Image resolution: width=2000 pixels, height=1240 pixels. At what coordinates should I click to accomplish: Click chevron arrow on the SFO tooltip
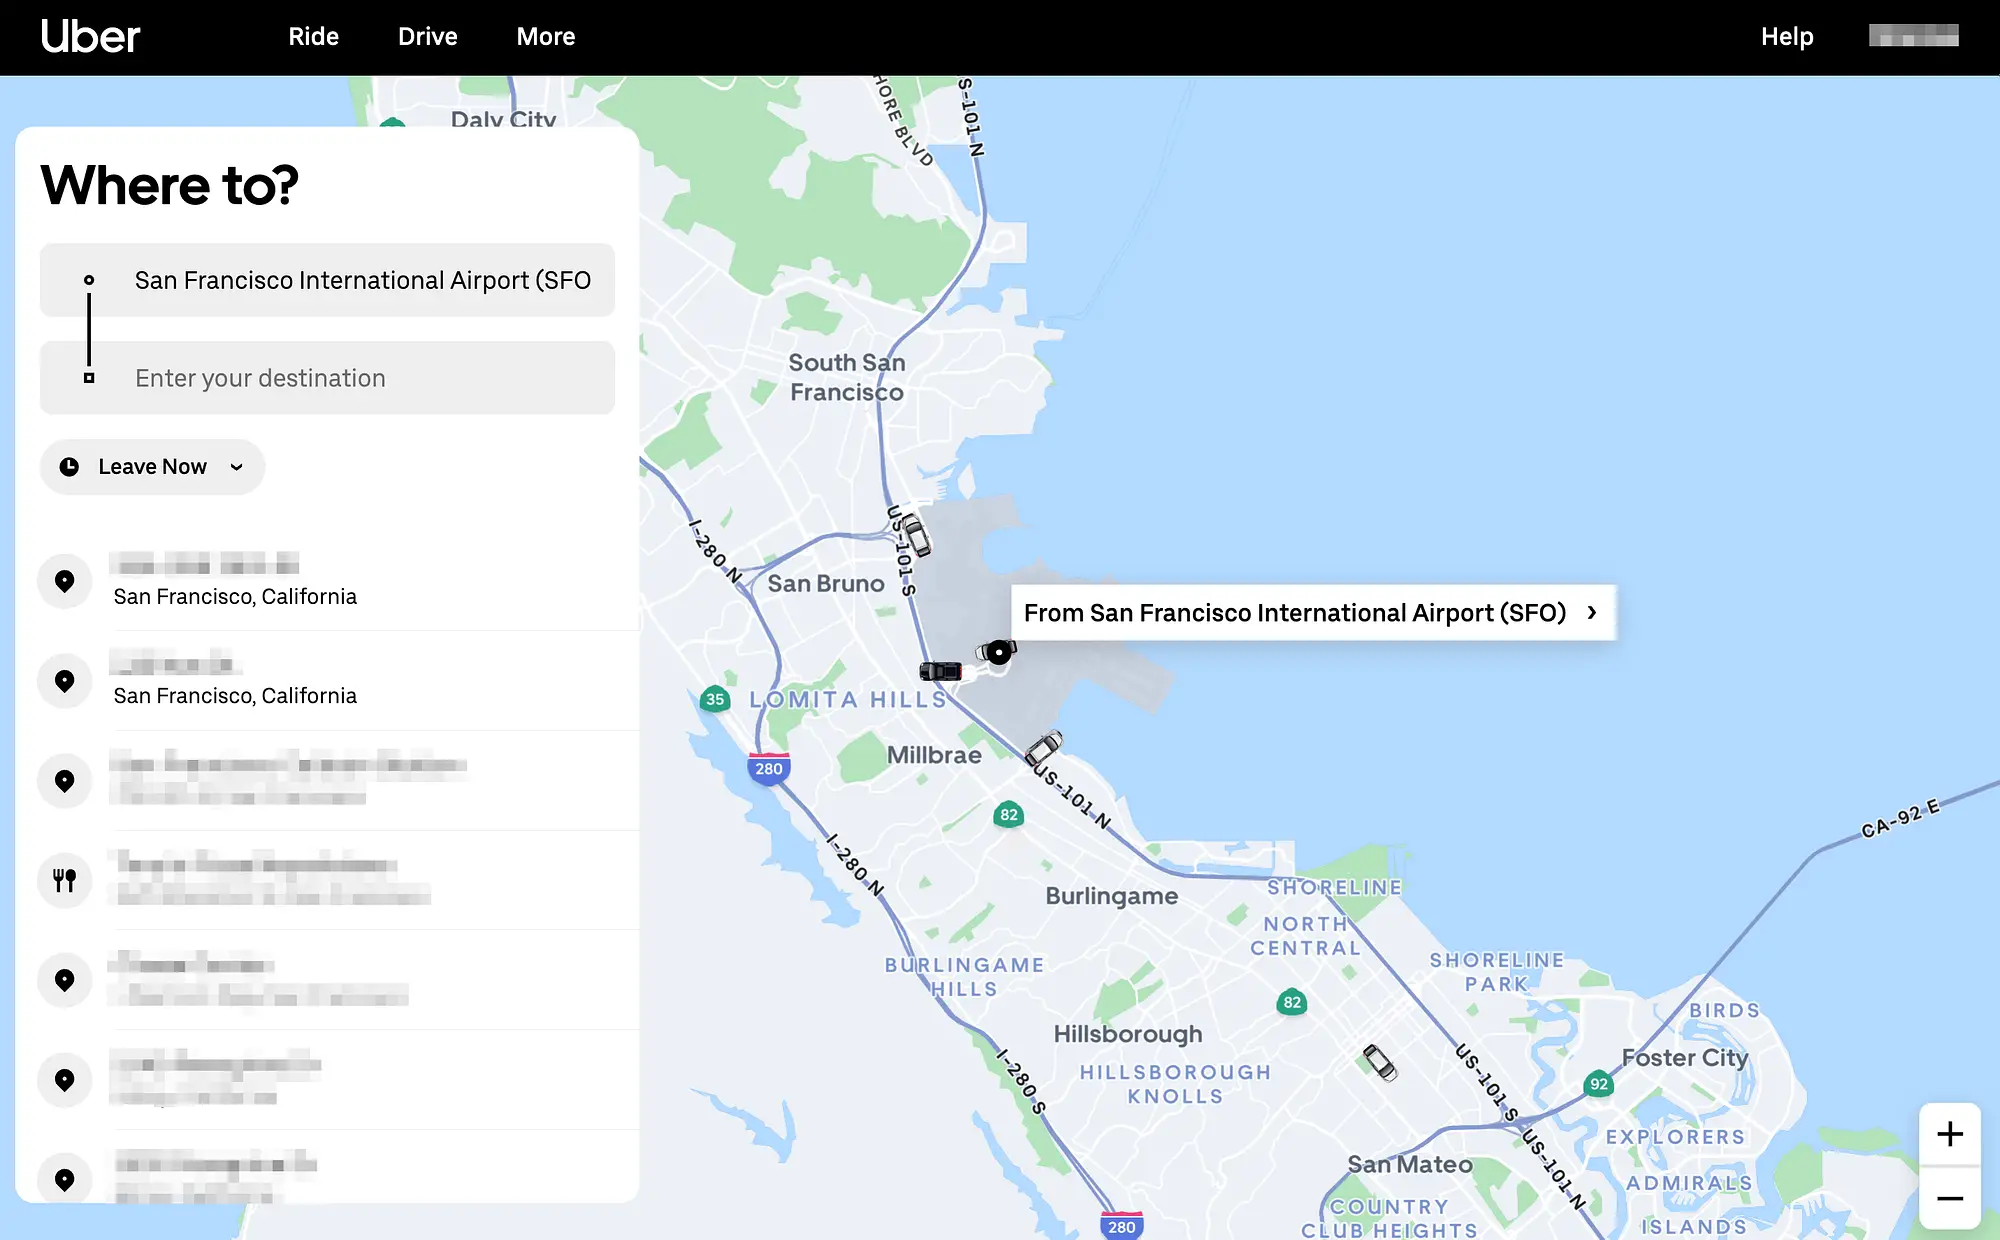1592,612
